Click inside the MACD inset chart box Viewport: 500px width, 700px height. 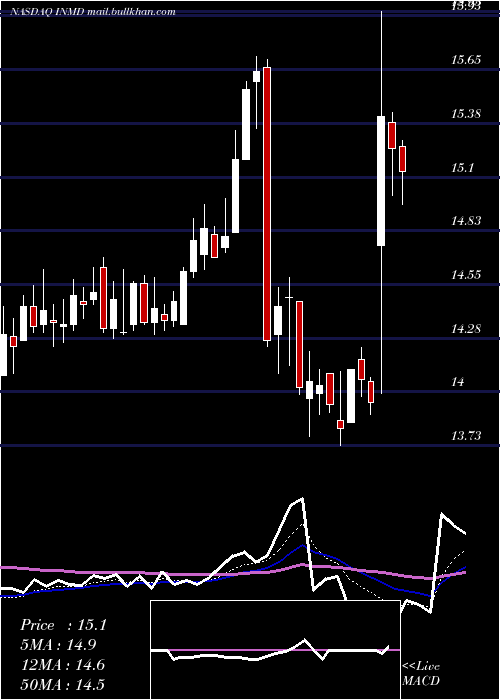[x=275, y=650]
